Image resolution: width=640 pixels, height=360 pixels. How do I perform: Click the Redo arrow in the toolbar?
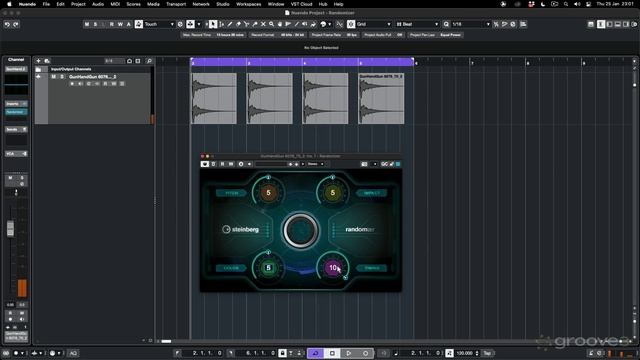coord(16,24)
